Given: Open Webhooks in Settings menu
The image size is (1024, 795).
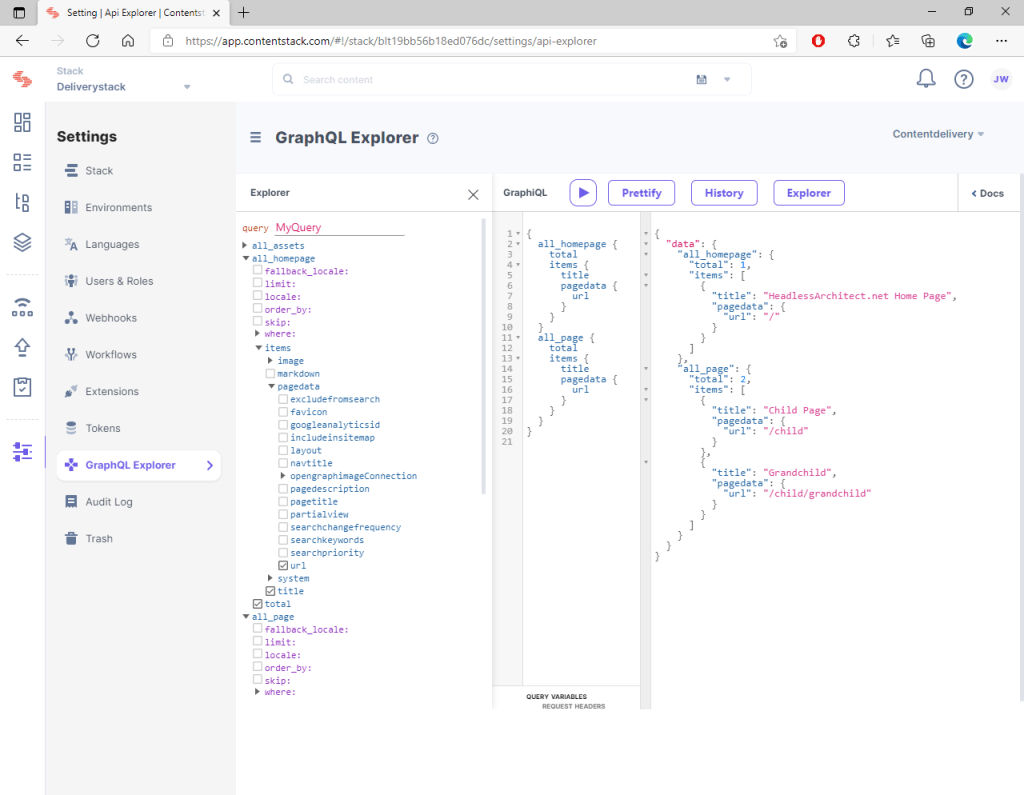Looking at the screenshot, I should pos(110,318).
